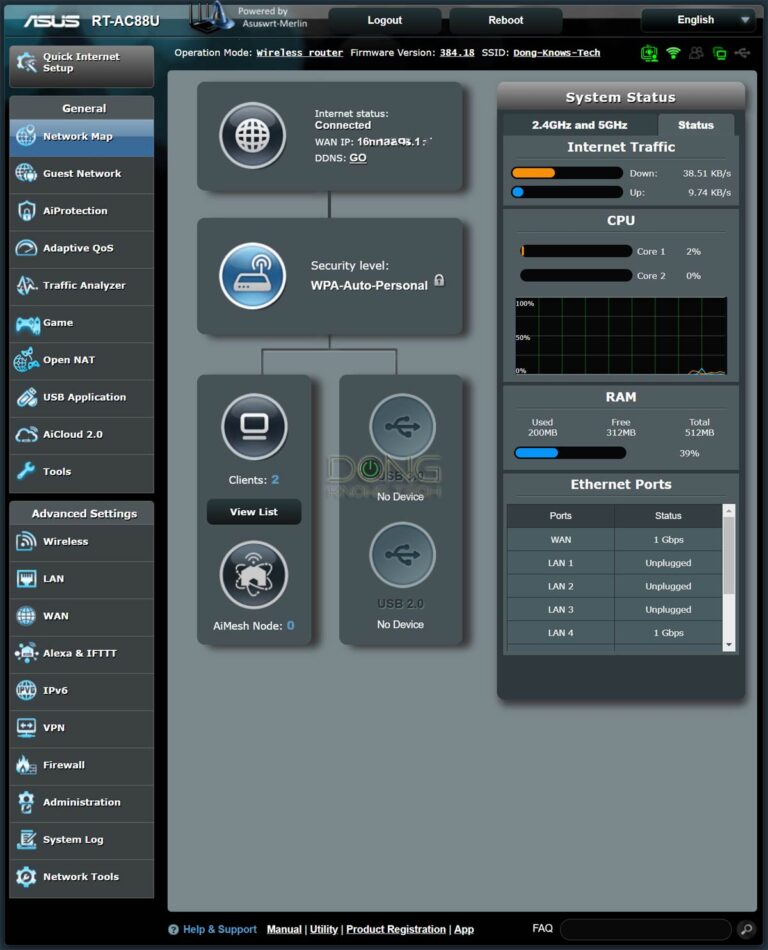The width and height of the screenshot is (768, 950).
Task: Open USB Application icon
Action: 26,397
